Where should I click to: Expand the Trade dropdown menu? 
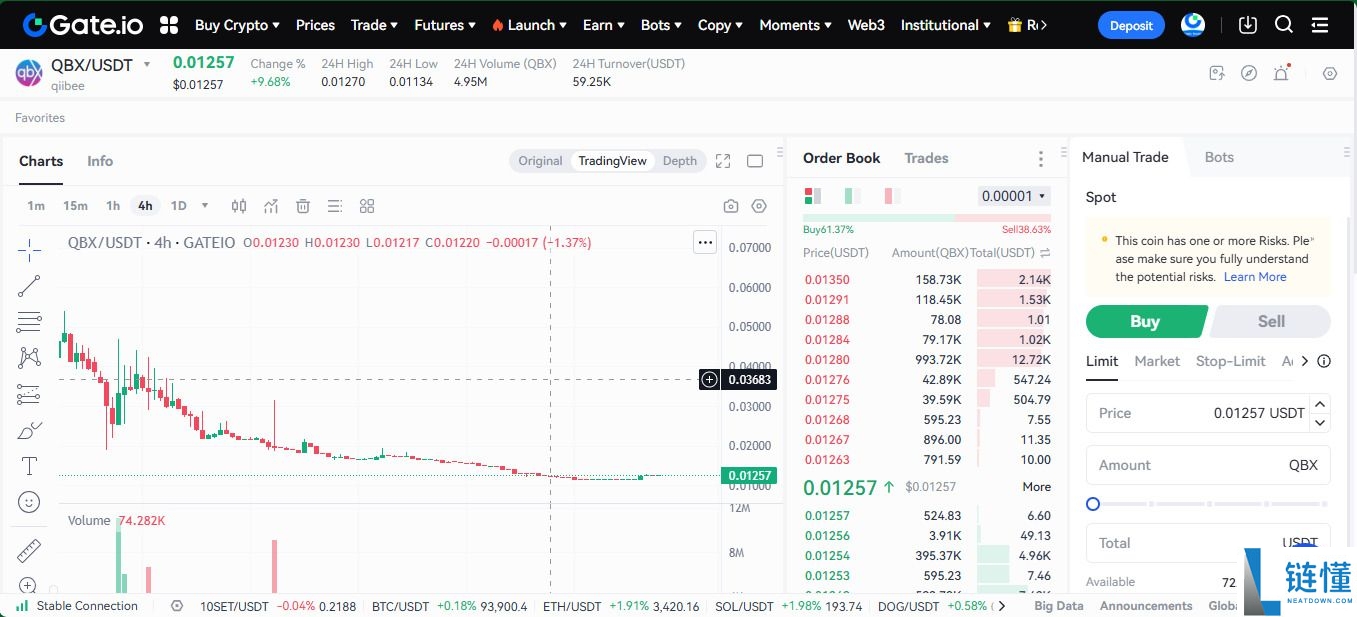point(375,25)
